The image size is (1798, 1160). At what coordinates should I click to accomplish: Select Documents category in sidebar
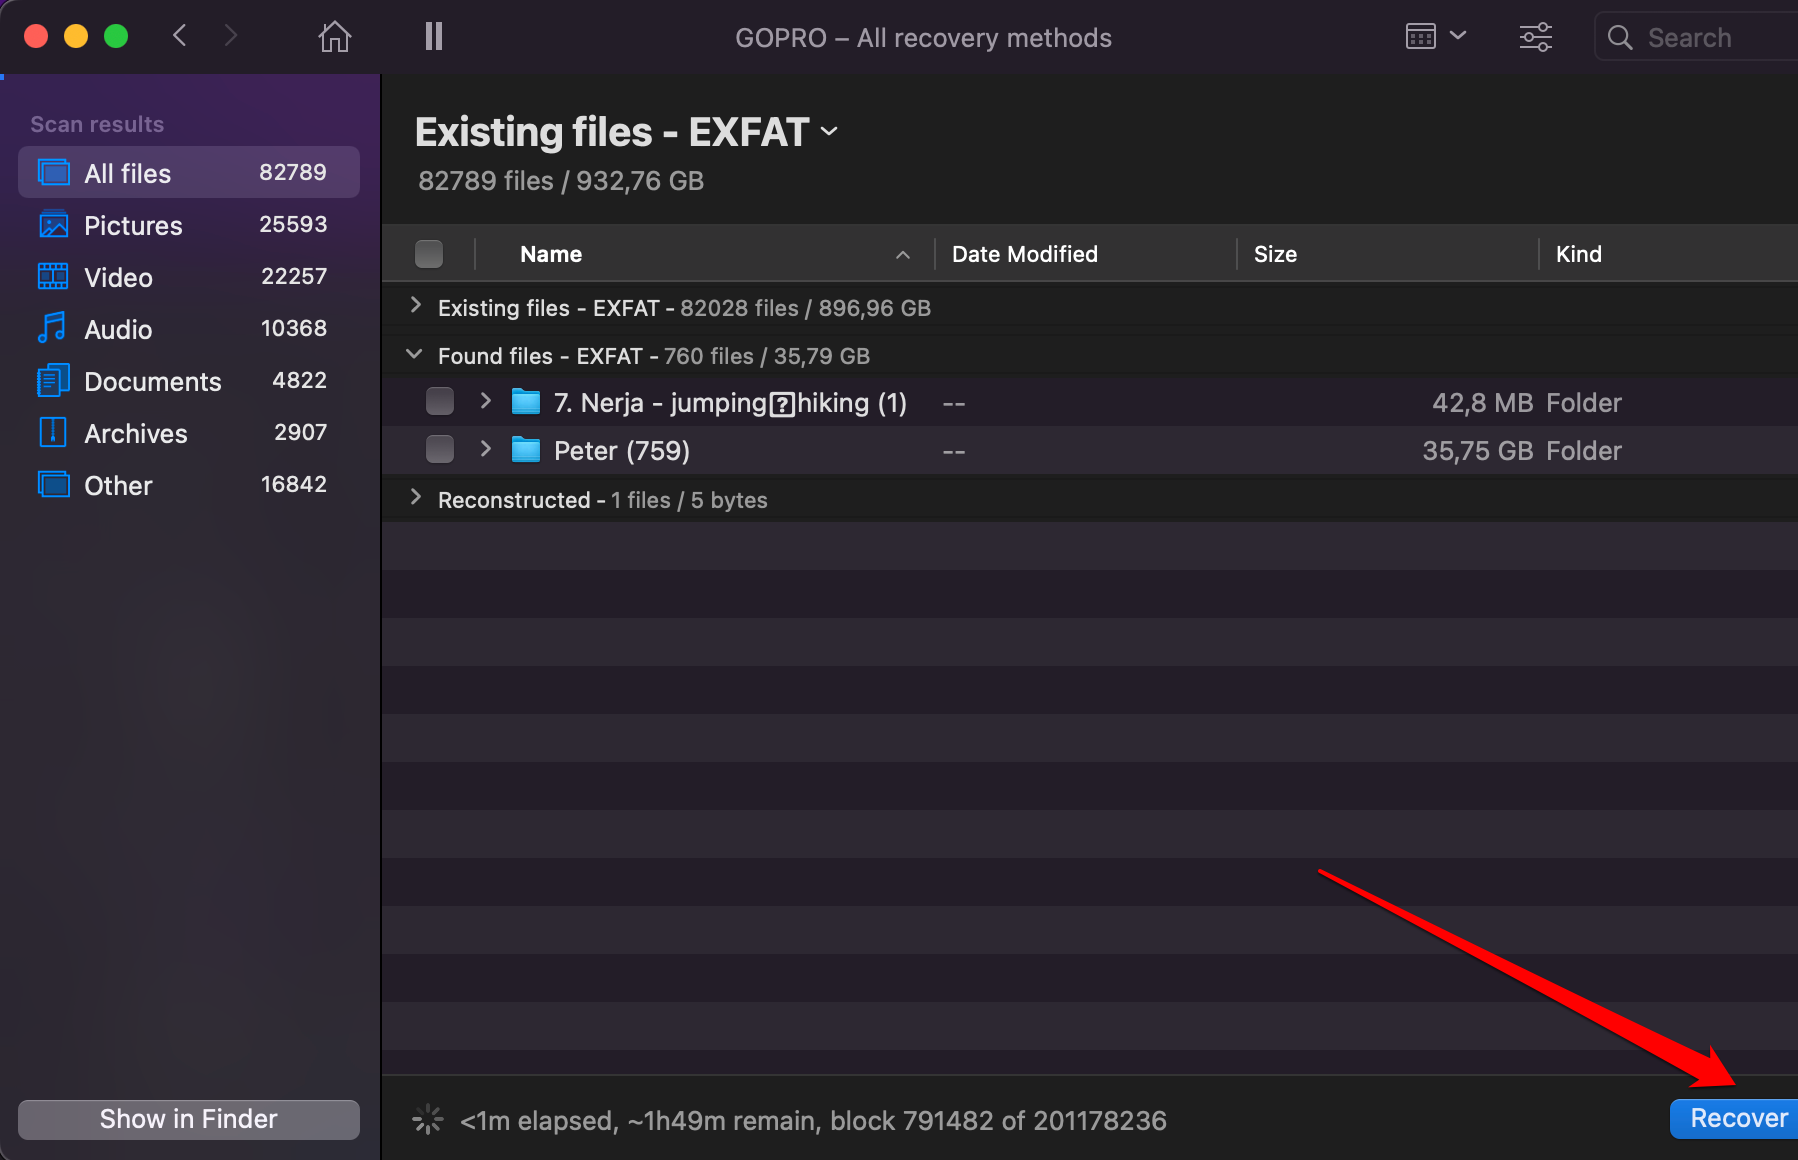pyautogui.click(x=189, y=381)
